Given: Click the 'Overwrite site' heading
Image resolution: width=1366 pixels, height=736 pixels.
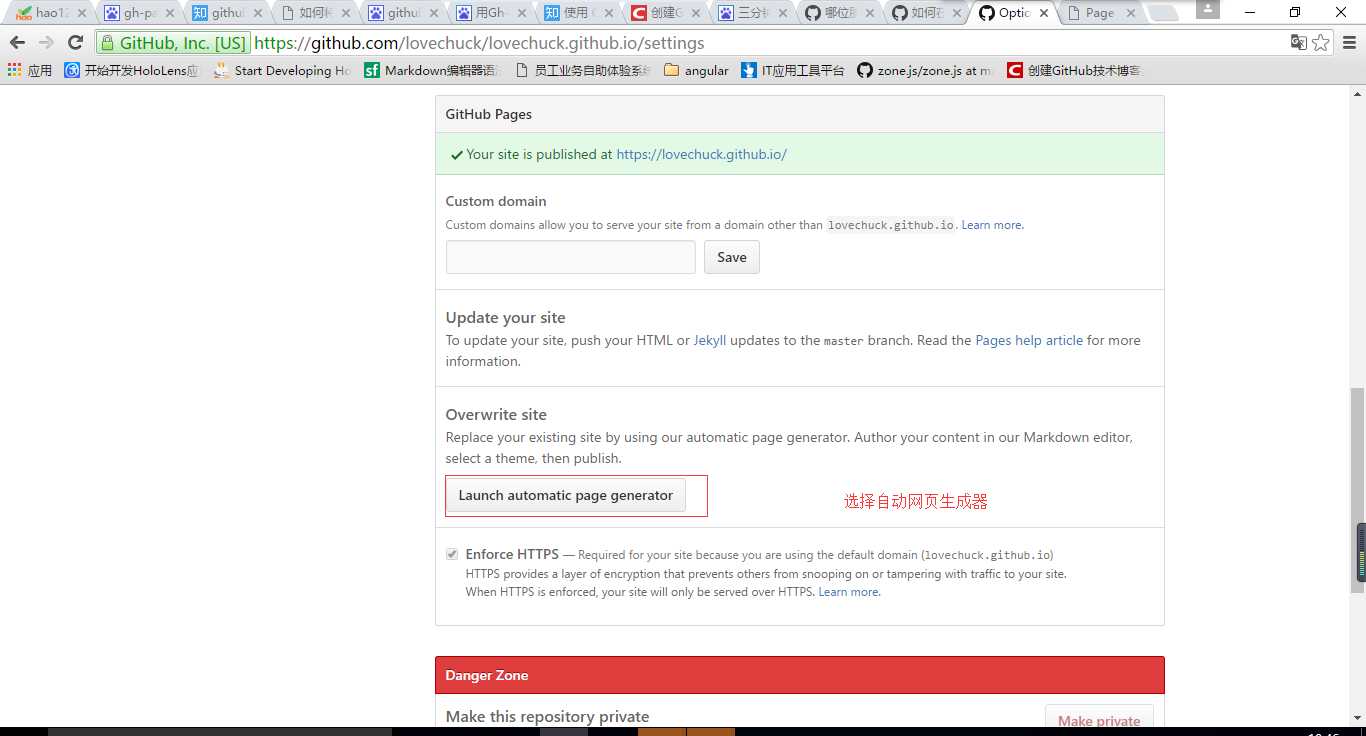Looking at the screenshot, I should 496,414.
